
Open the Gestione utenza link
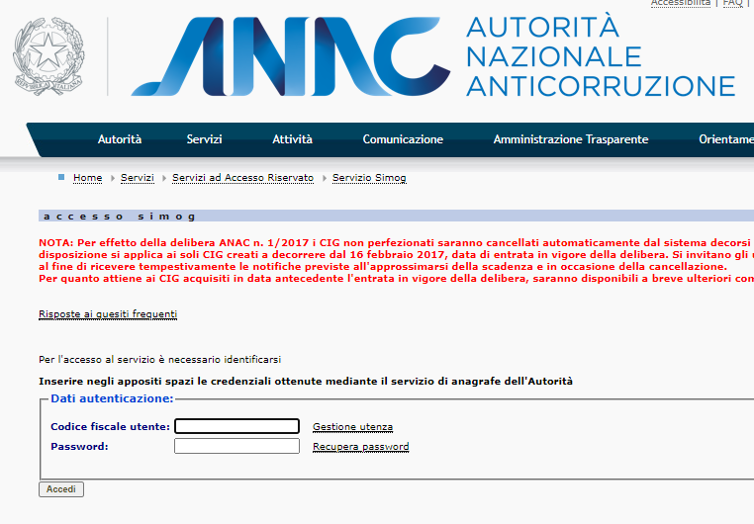coord(352,427)
